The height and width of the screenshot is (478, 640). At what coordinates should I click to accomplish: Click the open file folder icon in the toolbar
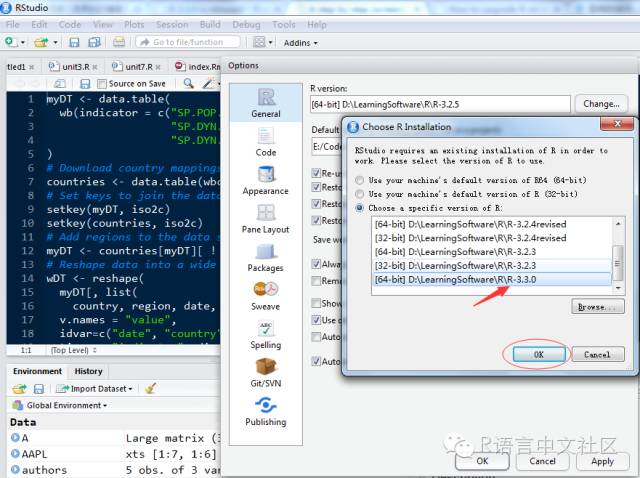(x=41, y=42)
